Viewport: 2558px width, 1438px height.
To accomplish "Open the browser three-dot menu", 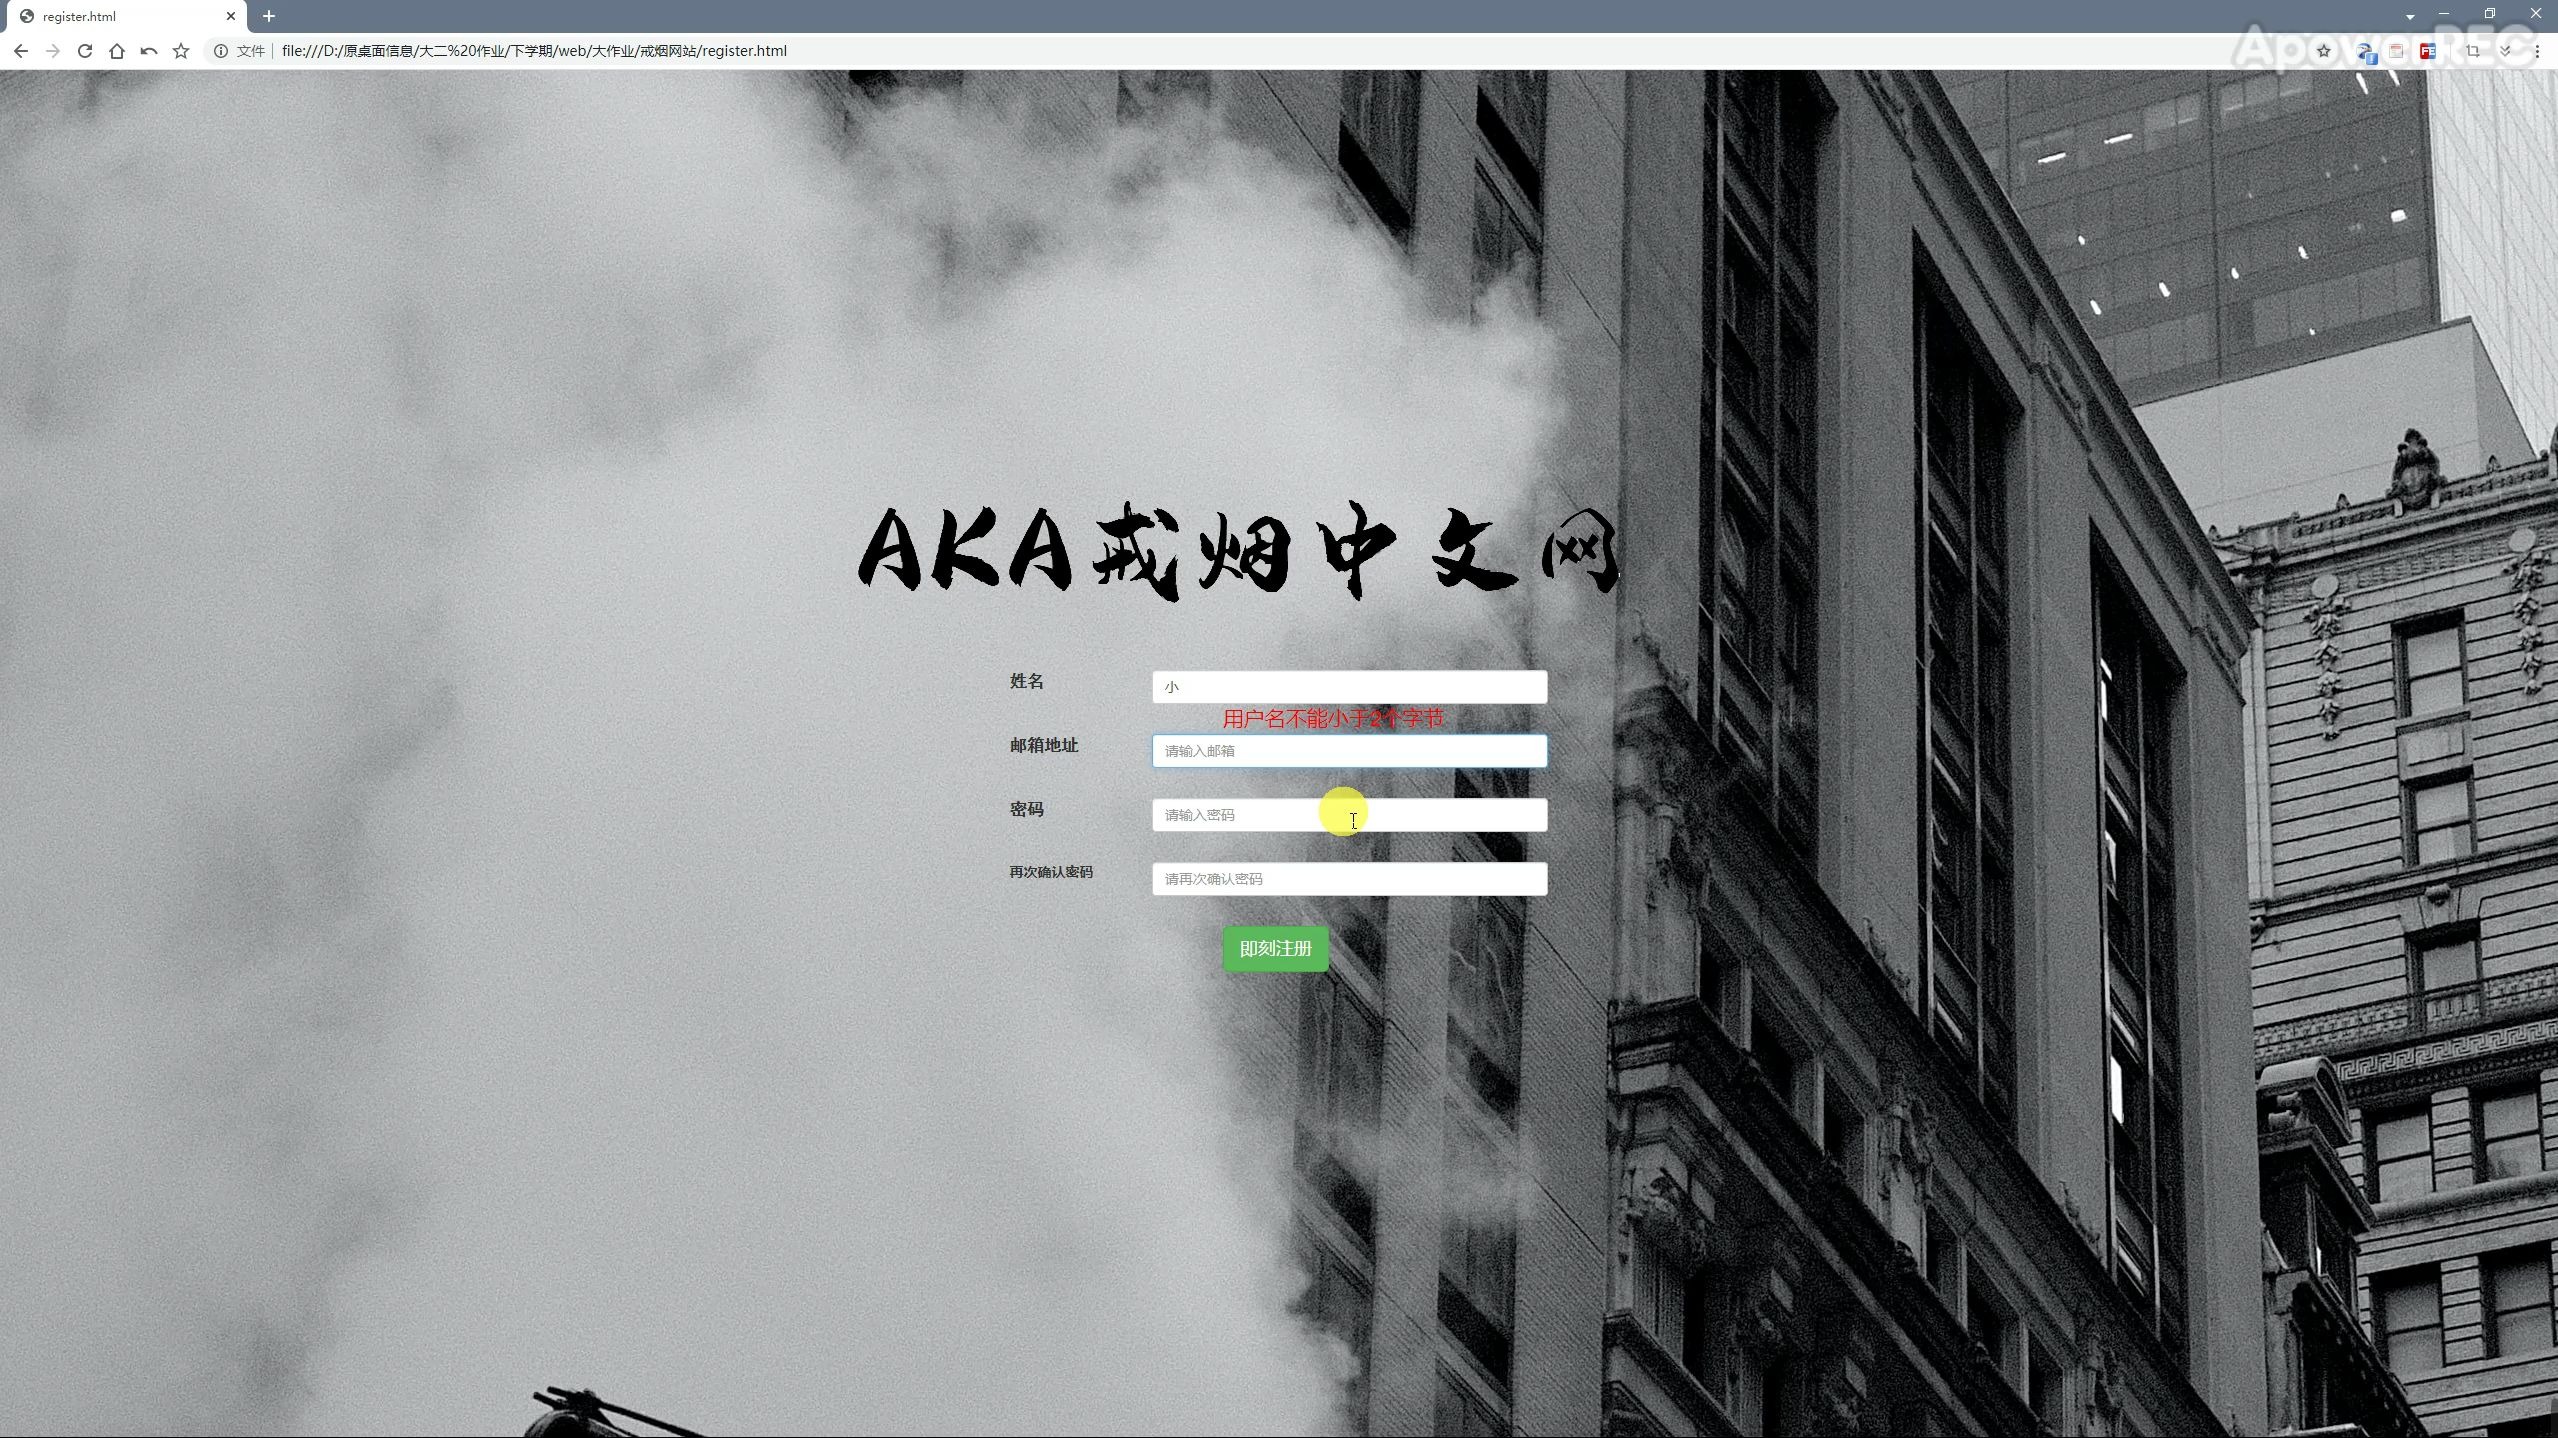I will coord(2537,51).
